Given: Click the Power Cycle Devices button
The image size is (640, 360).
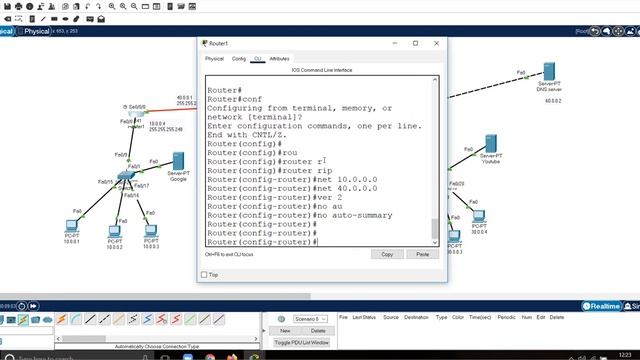Looking at the screenshot, I should click(22, 306).
